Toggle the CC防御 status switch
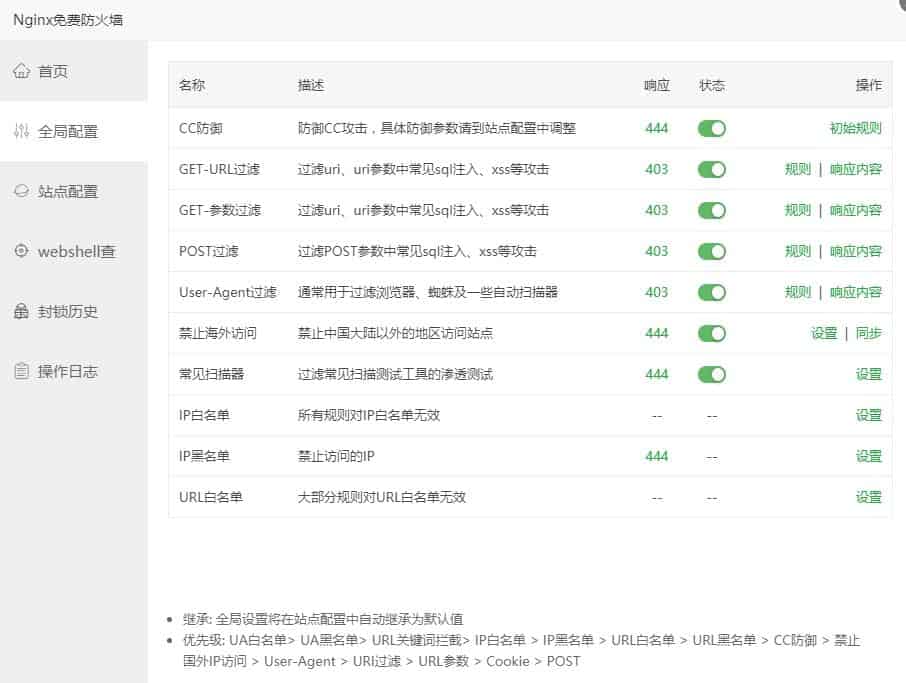This screenshot has width=906, height=683. tap(711, 129)
